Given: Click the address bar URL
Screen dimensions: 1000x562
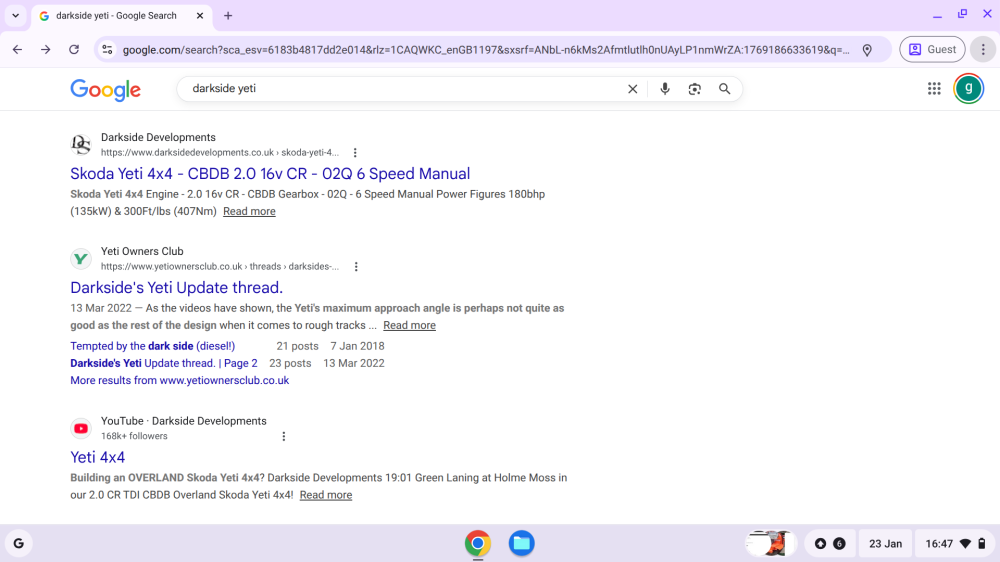Looking at the screenshot, I should 486,50.
